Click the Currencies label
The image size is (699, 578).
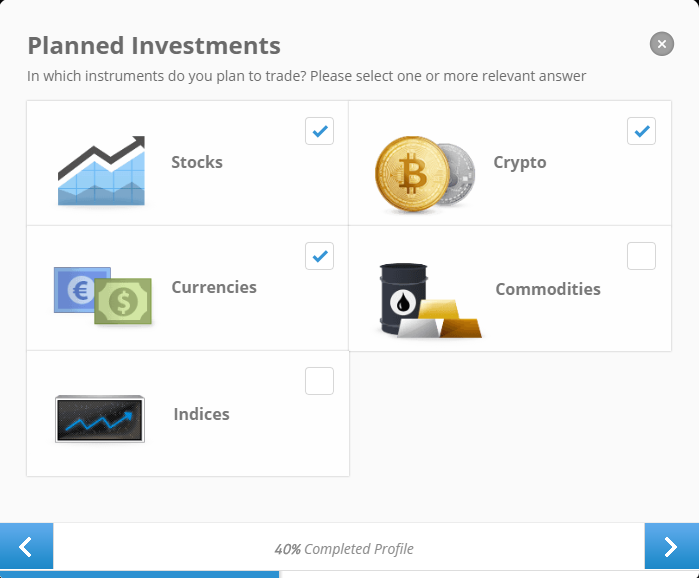click(x=214, y=287)
